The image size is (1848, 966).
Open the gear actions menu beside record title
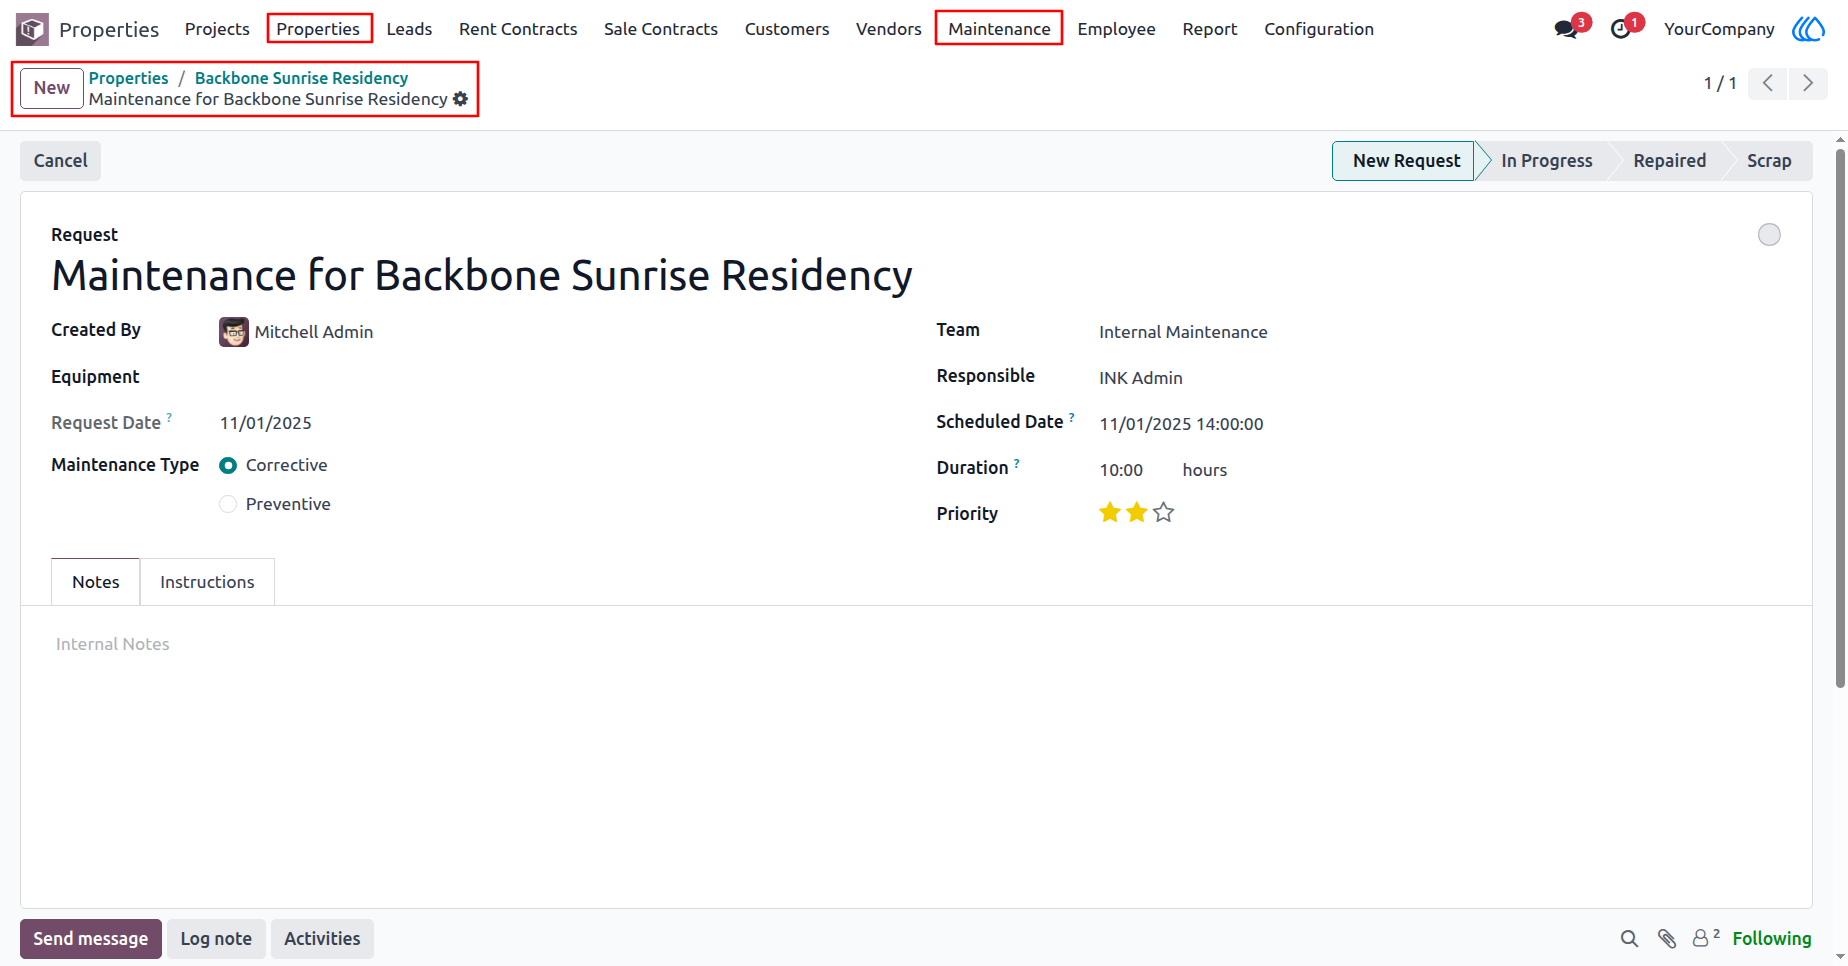pyautogui.click(x=460, y=99)
